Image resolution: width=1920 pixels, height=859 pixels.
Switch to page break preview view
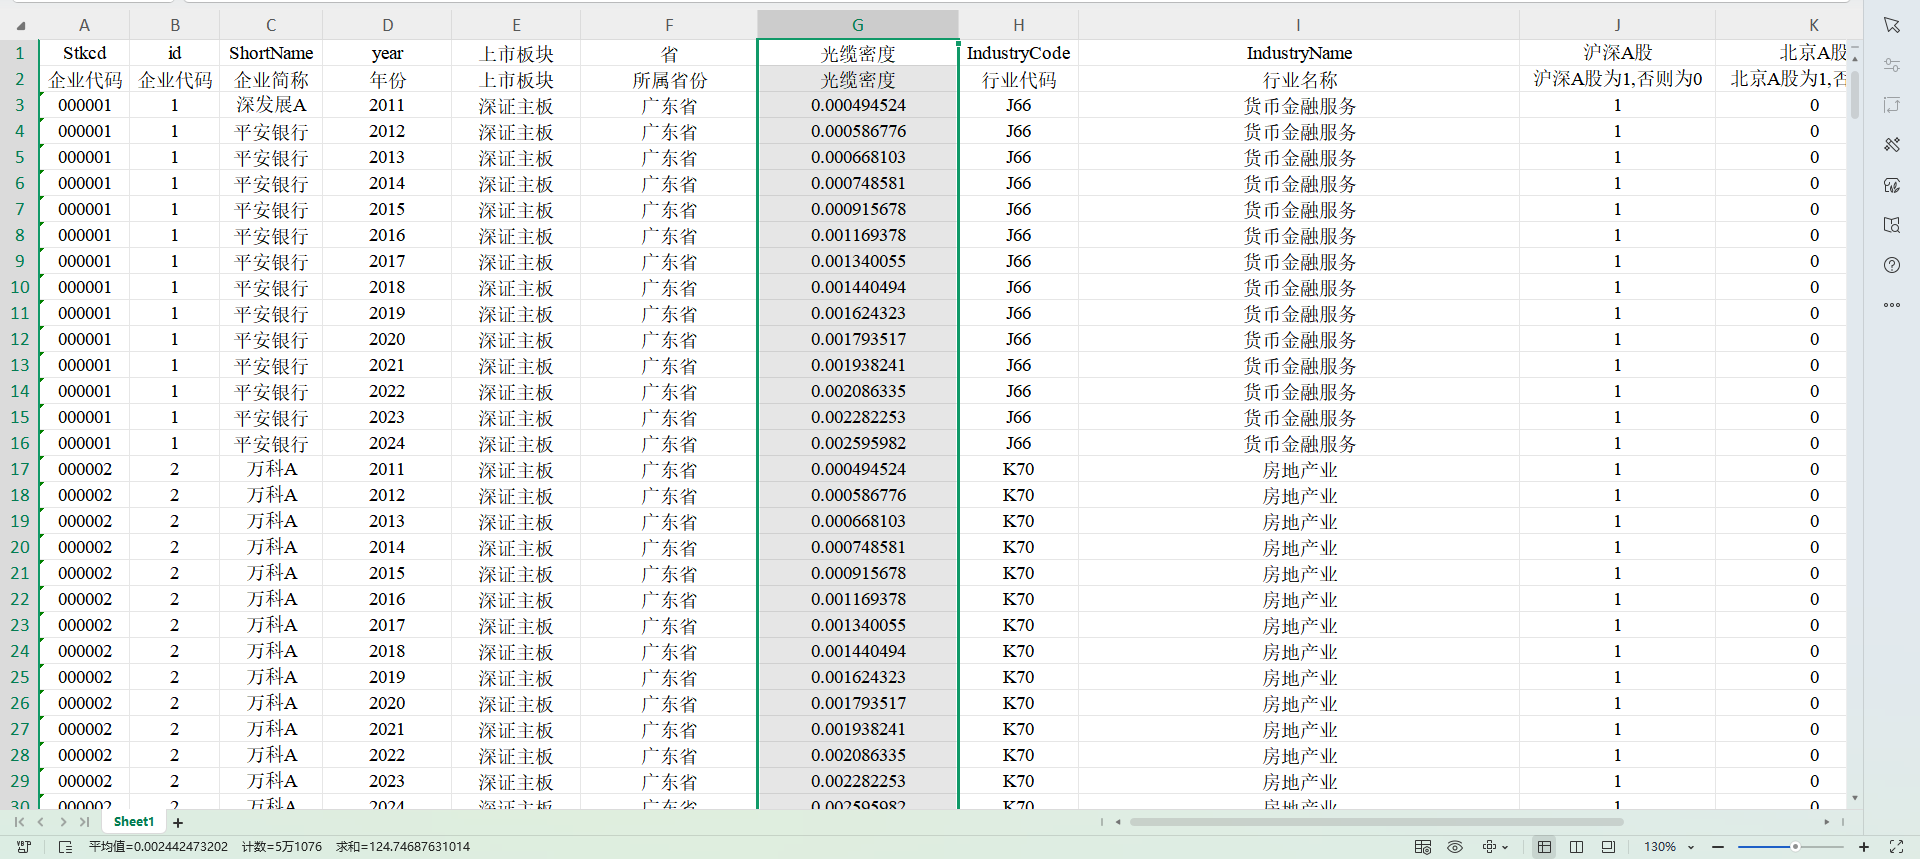[1576, 847]
